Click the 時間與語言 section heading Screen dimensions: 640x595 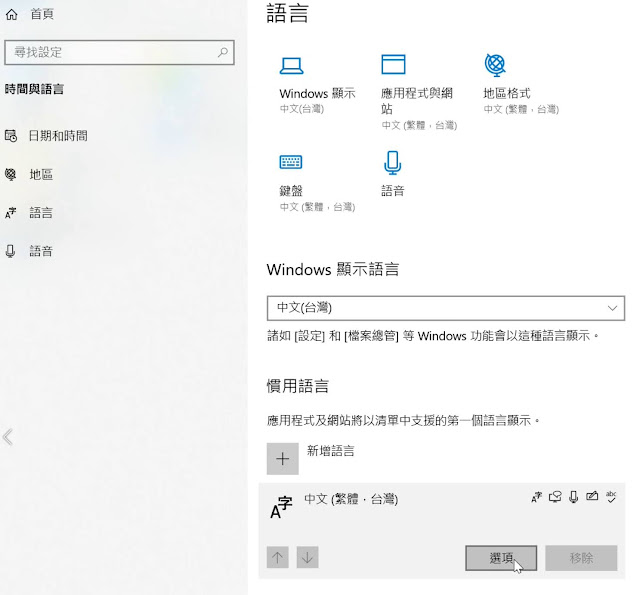tap(34, 89)
